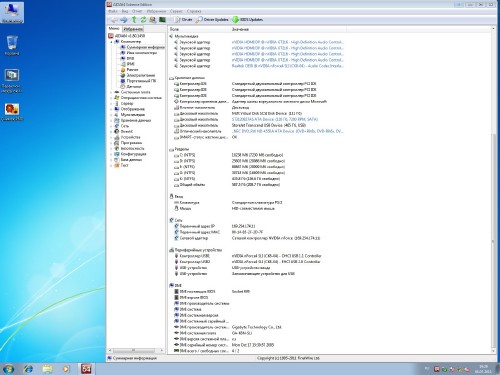Click the dark green monitor toolbar icon
Screen dimensions: 500x375
click(x=162, y=20)
